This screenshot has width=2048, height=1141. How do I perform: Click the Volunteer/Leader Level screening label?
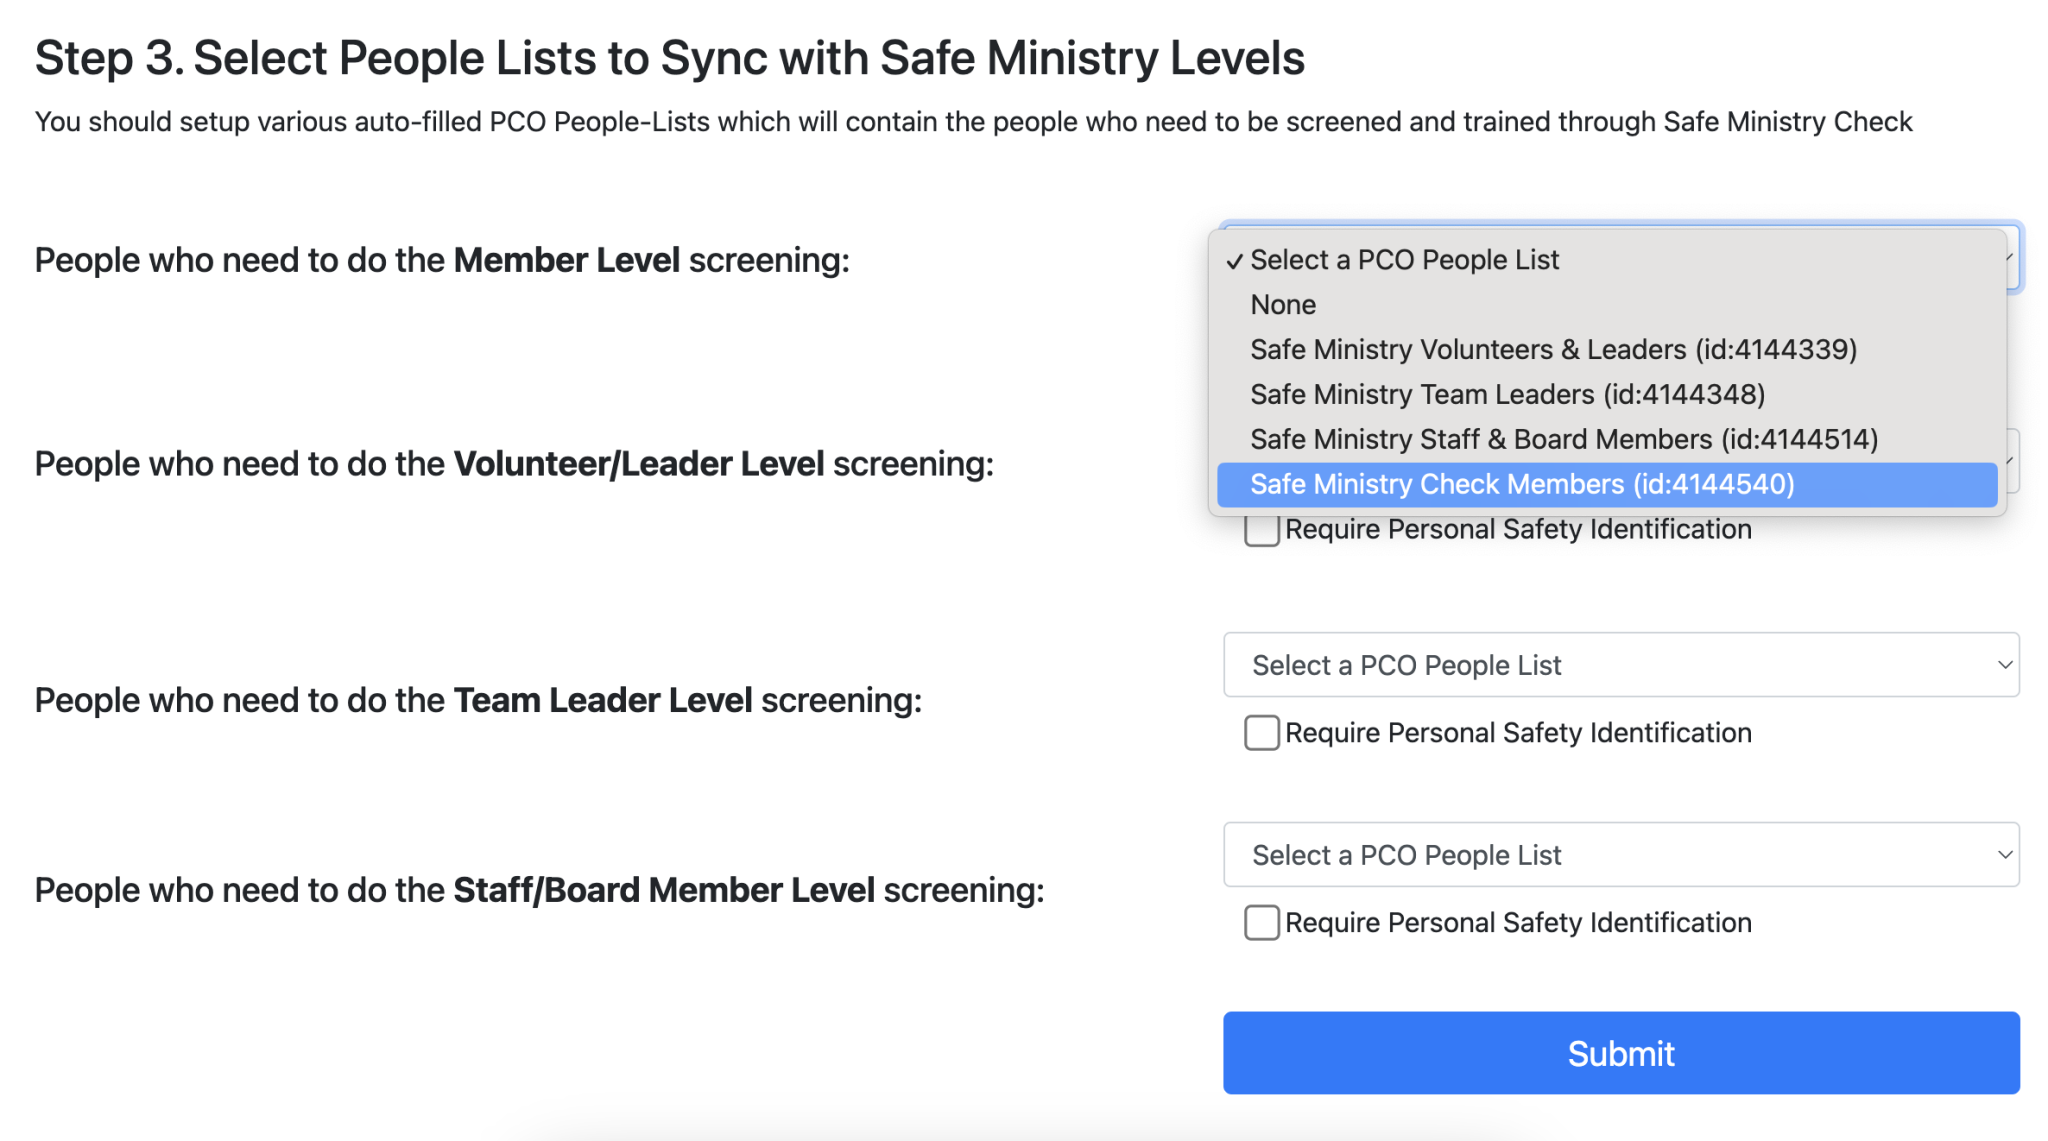click(x=514, y=463)
